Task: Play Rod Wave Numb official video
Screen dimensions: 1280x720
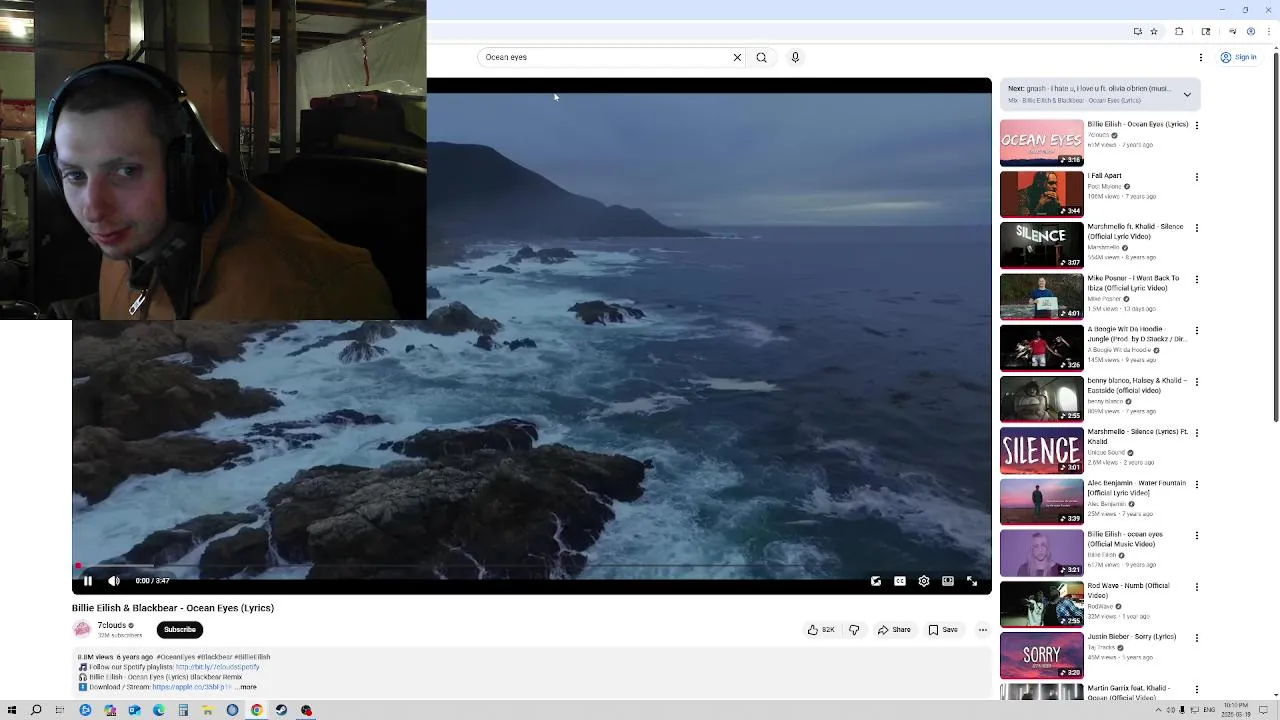Action: [x=1042, y=604]
